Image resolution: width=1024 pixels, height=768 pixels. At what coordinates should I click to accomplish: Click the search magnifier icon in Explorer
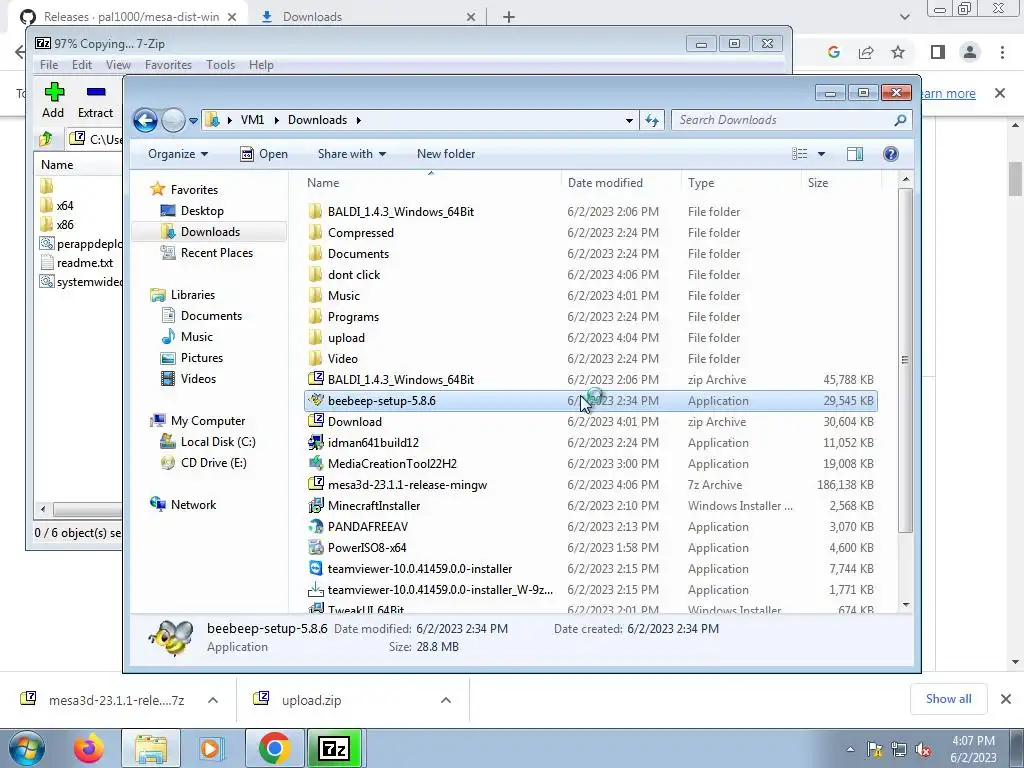(900, 120)
